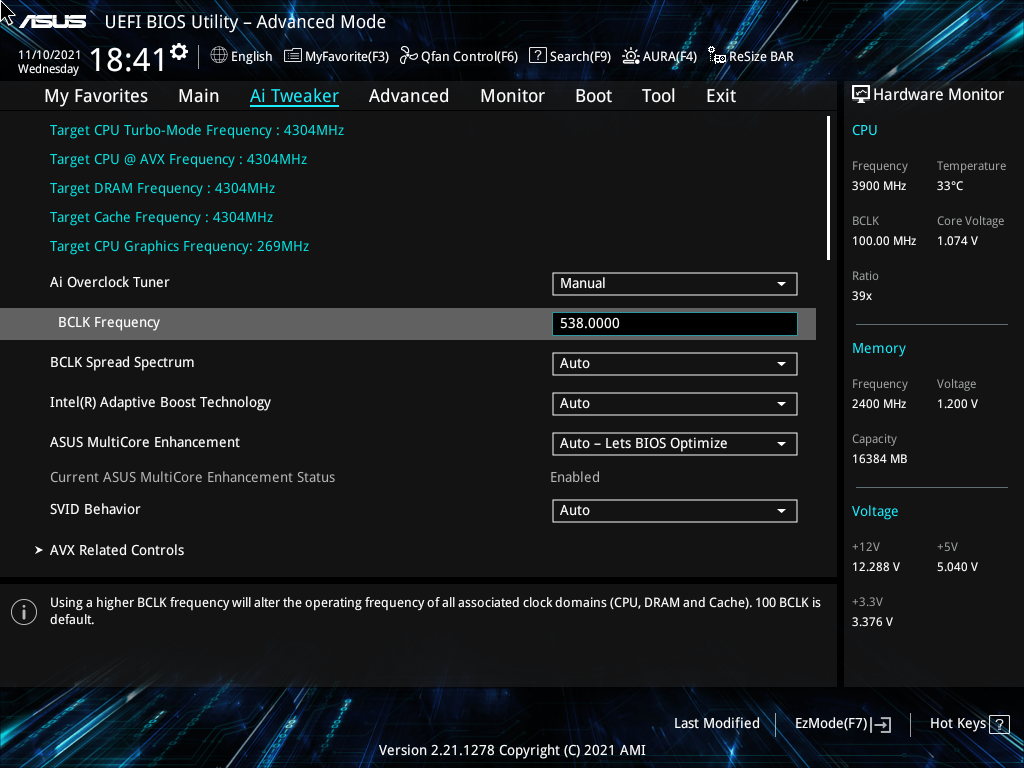Open the Tool tab

tap(658, 96)
